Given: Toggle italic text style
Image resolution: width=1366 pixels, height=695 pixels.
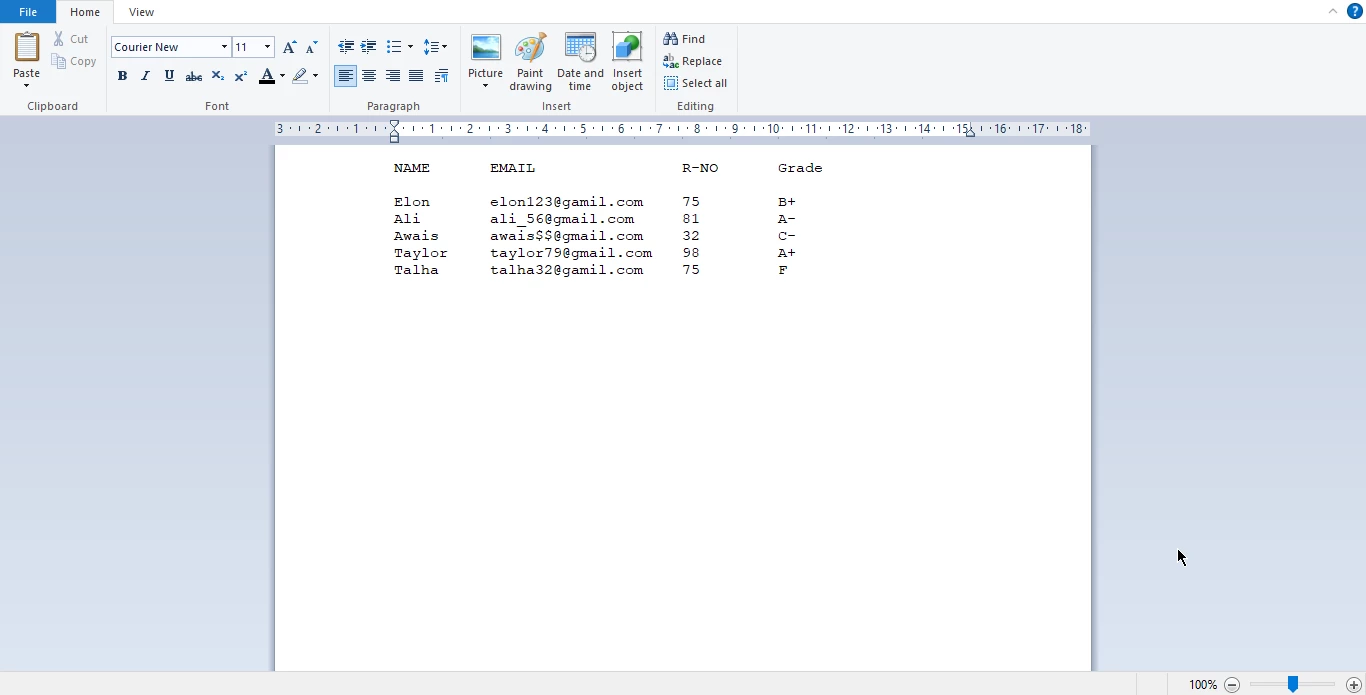Looking at the screenshot, I should click(146, 76).
